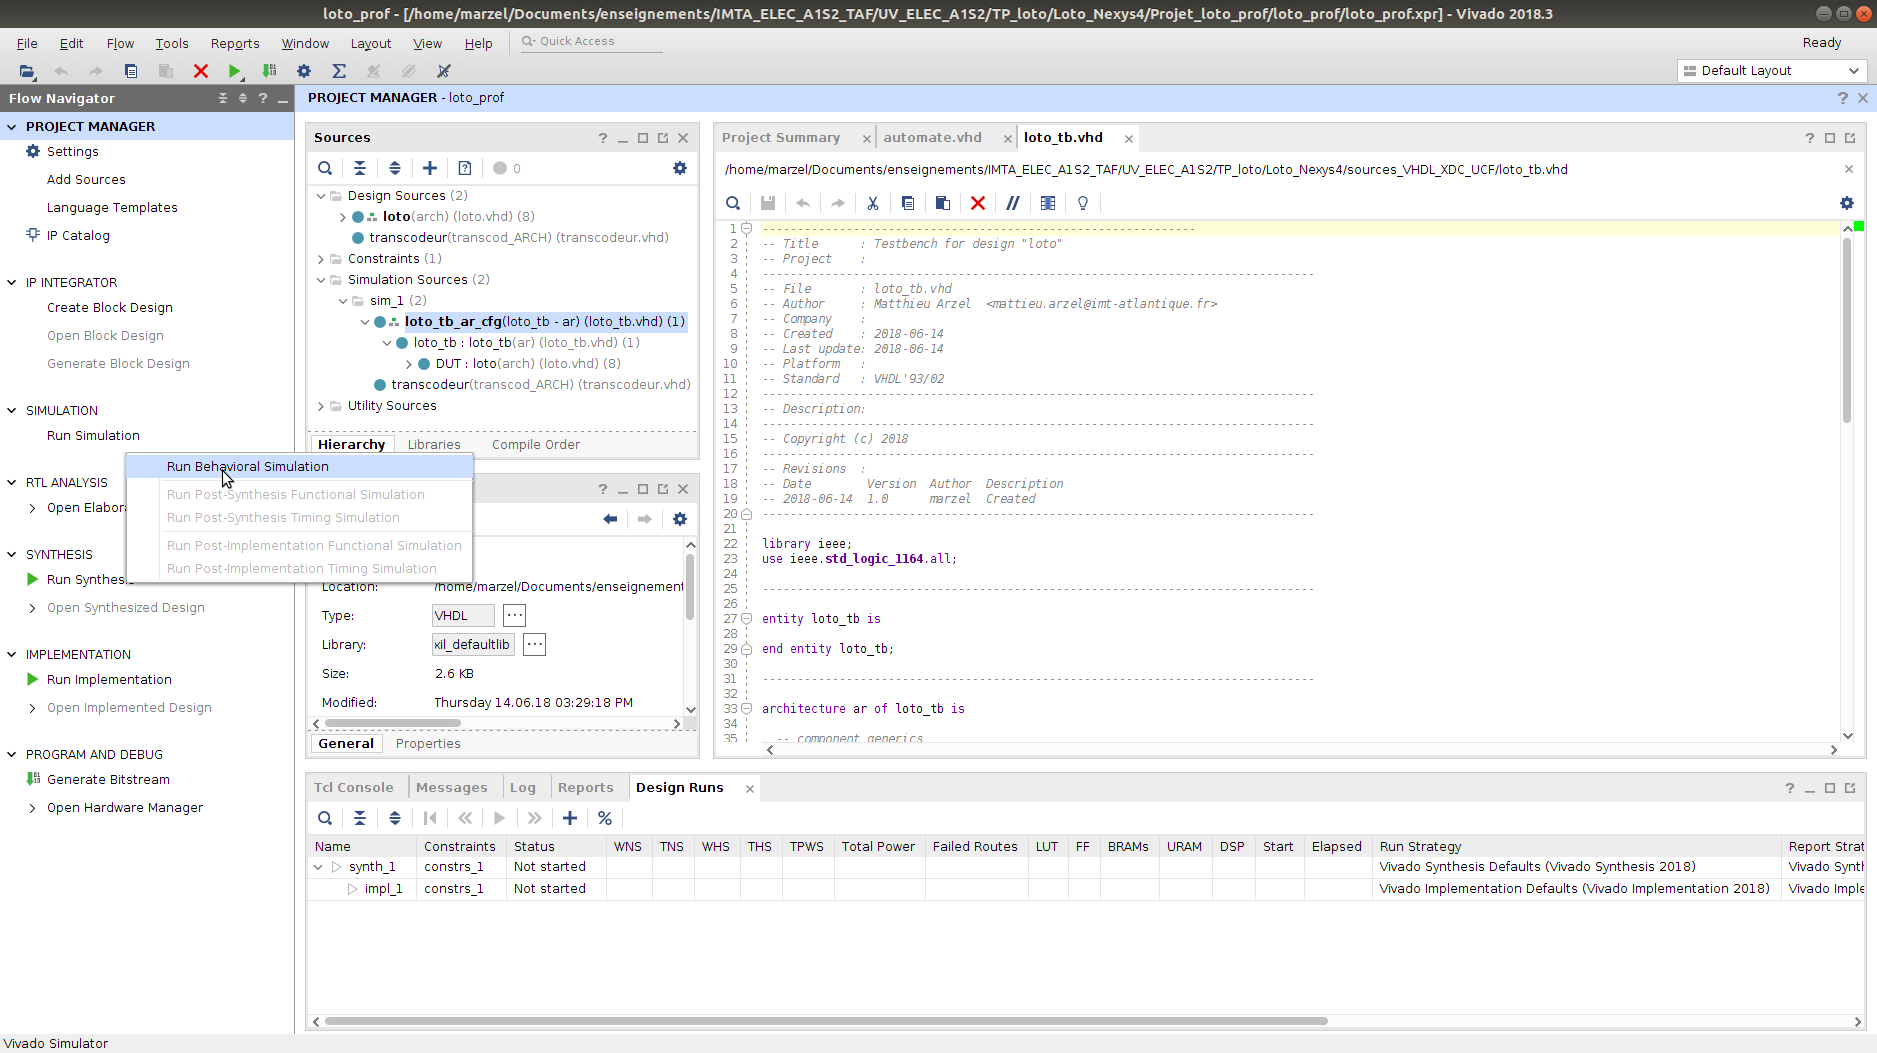Screen dimensions: 1877x1053
Task: Click the red X delete icon in main toolbar
Action: [201, 71]
